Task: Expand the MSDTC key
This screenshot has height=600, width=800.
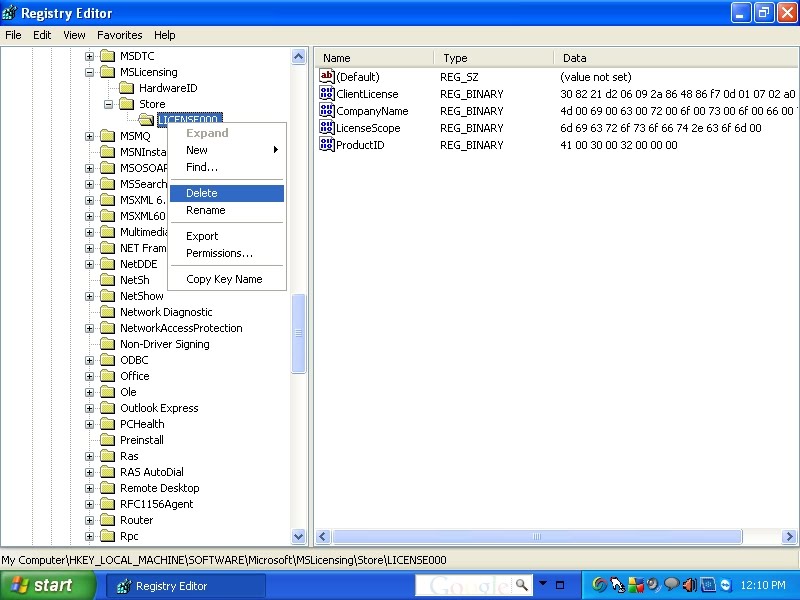Action: click(89, 56)
